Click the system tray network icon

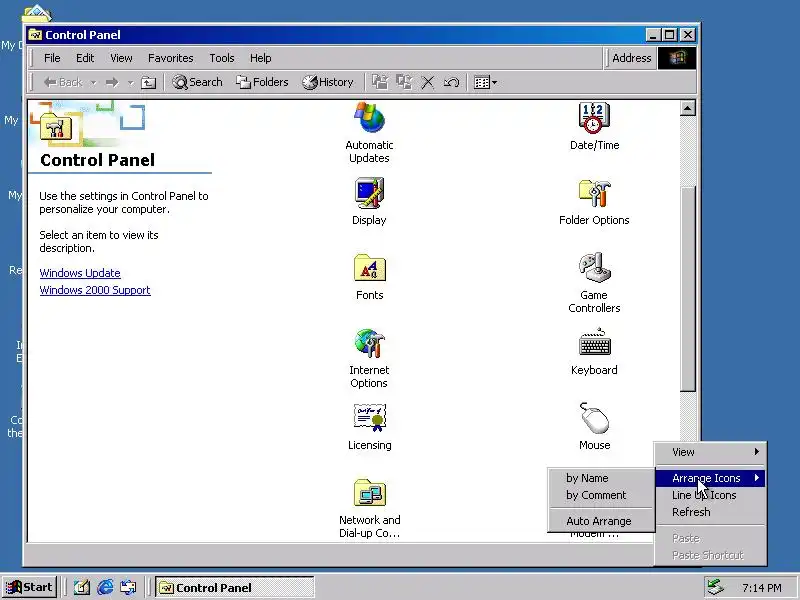[x=715, y=587]
